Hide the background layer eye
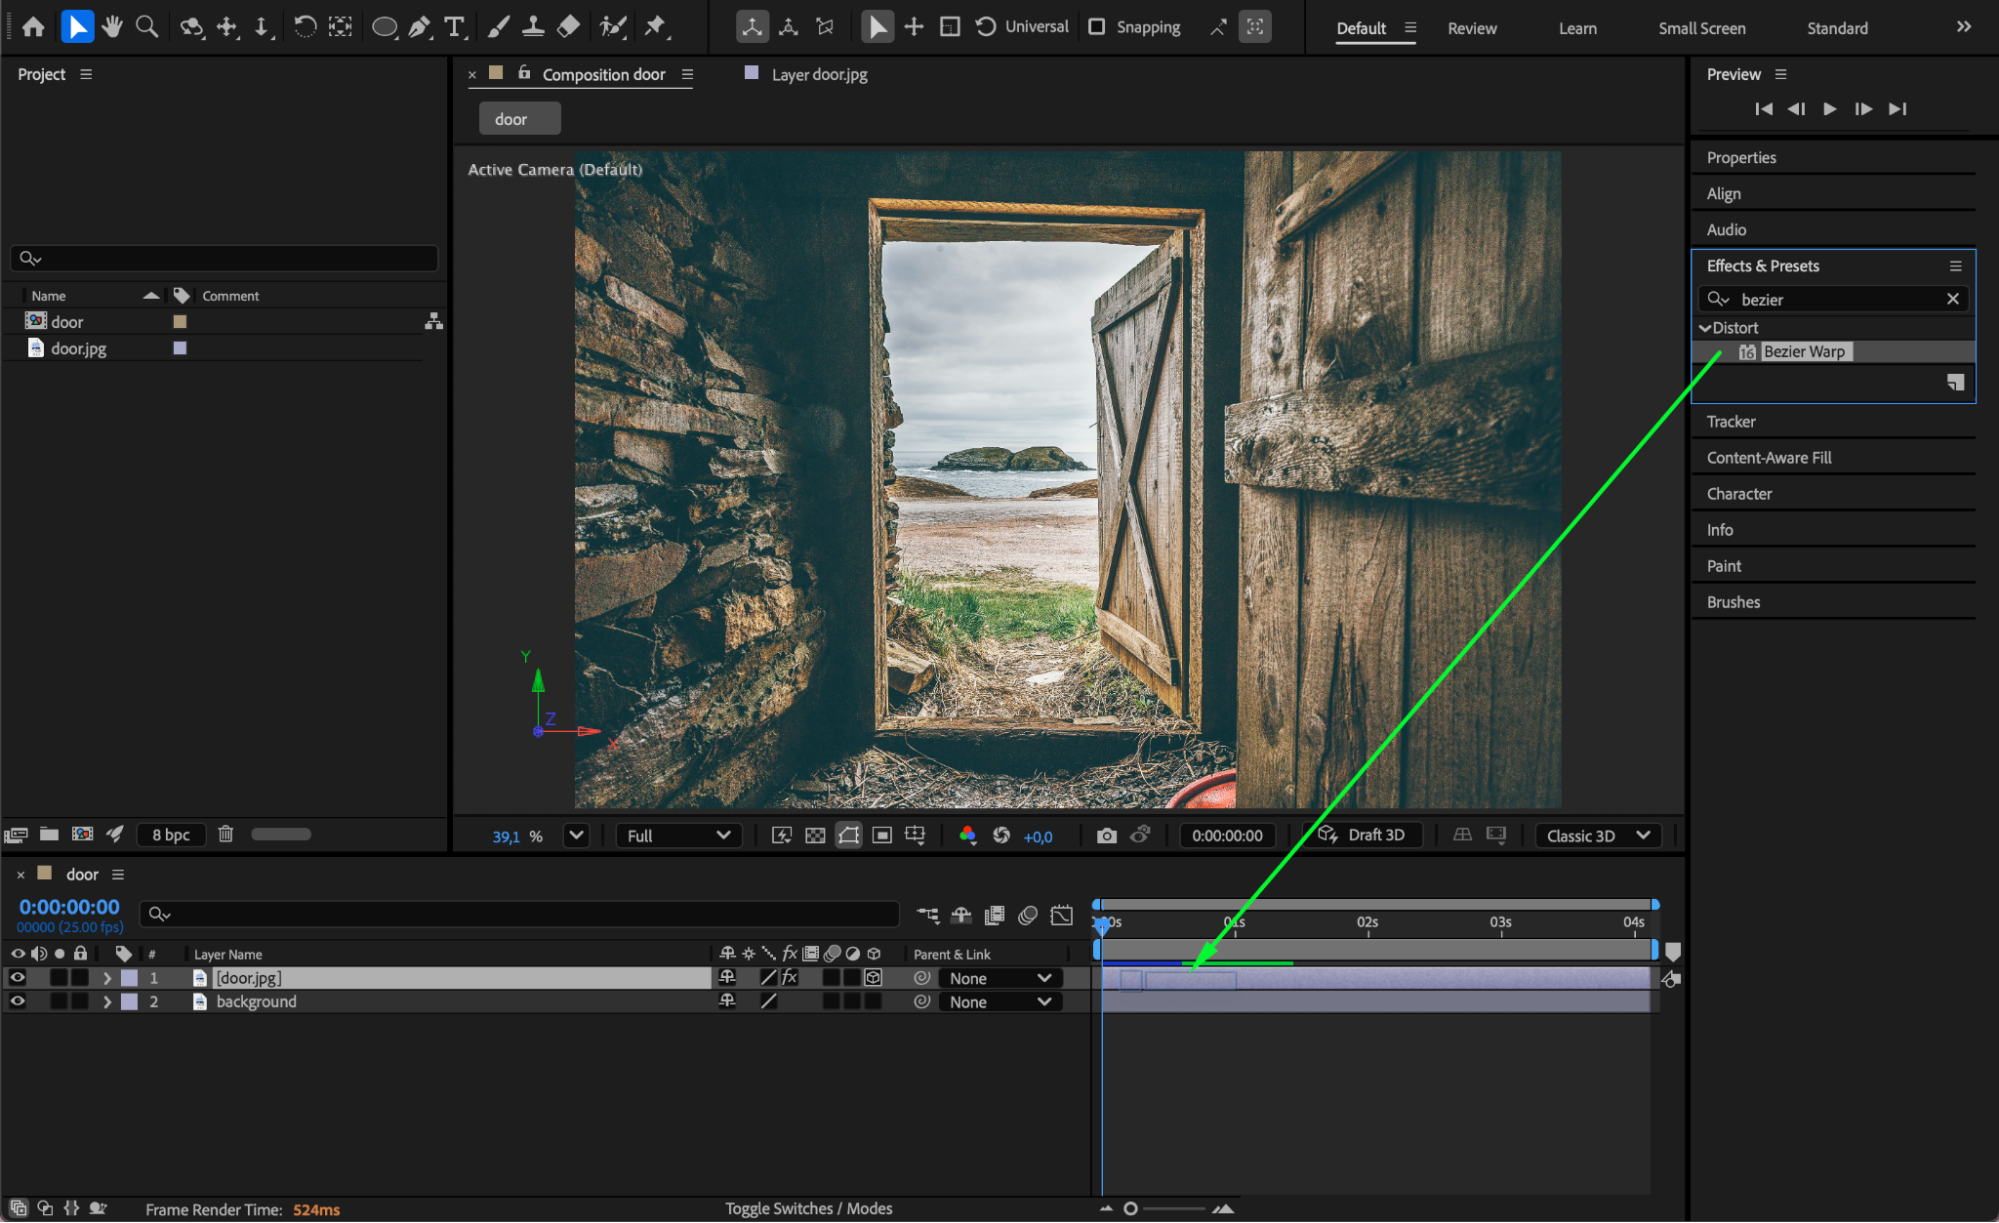The width and height of the screenshot is (1999, 1223). (x=17, y=1001)
